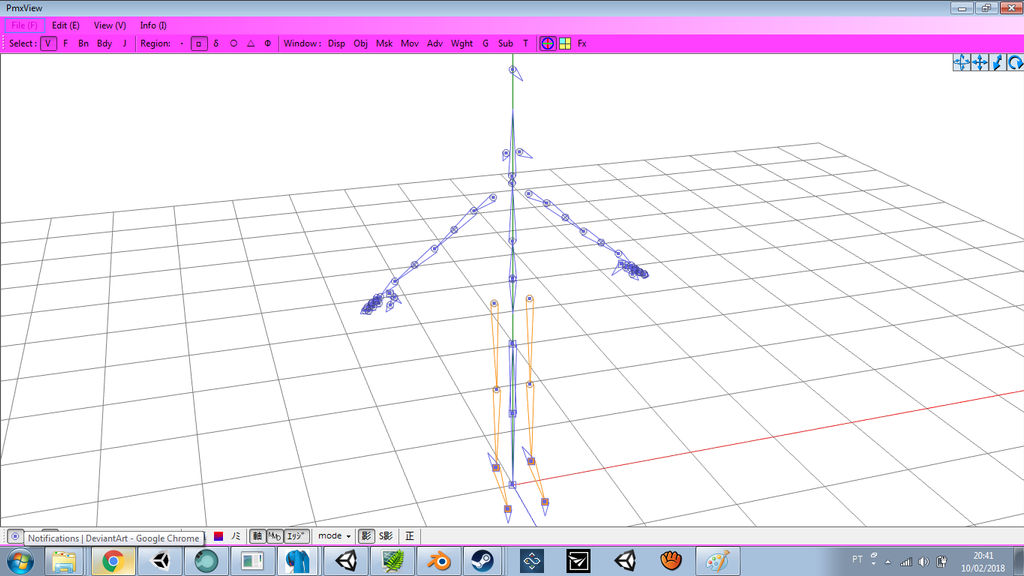Click the red color swatch near bottom bar
The width and height of the screenshot is (1024, 576).
218,536
